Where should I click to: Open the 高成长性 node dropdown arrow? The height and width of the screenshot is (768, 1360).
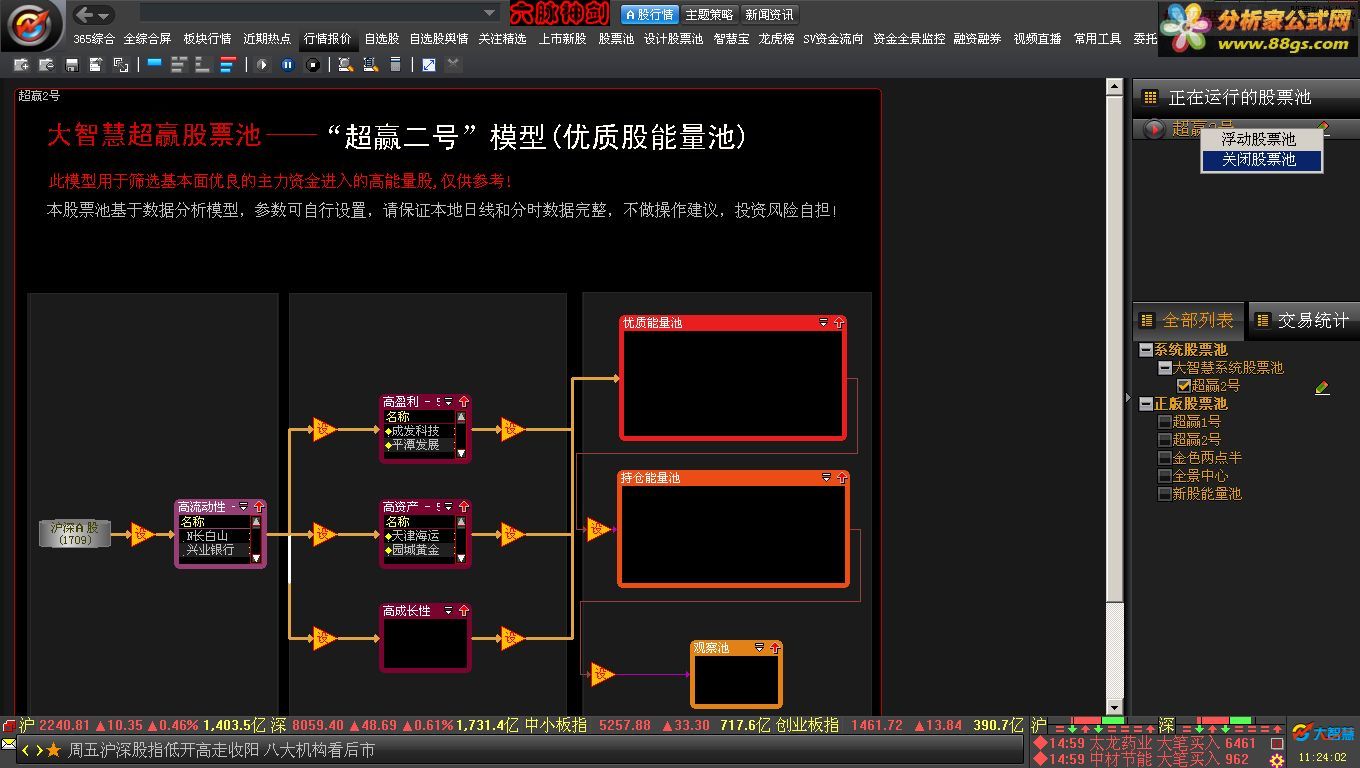[448, 611]
